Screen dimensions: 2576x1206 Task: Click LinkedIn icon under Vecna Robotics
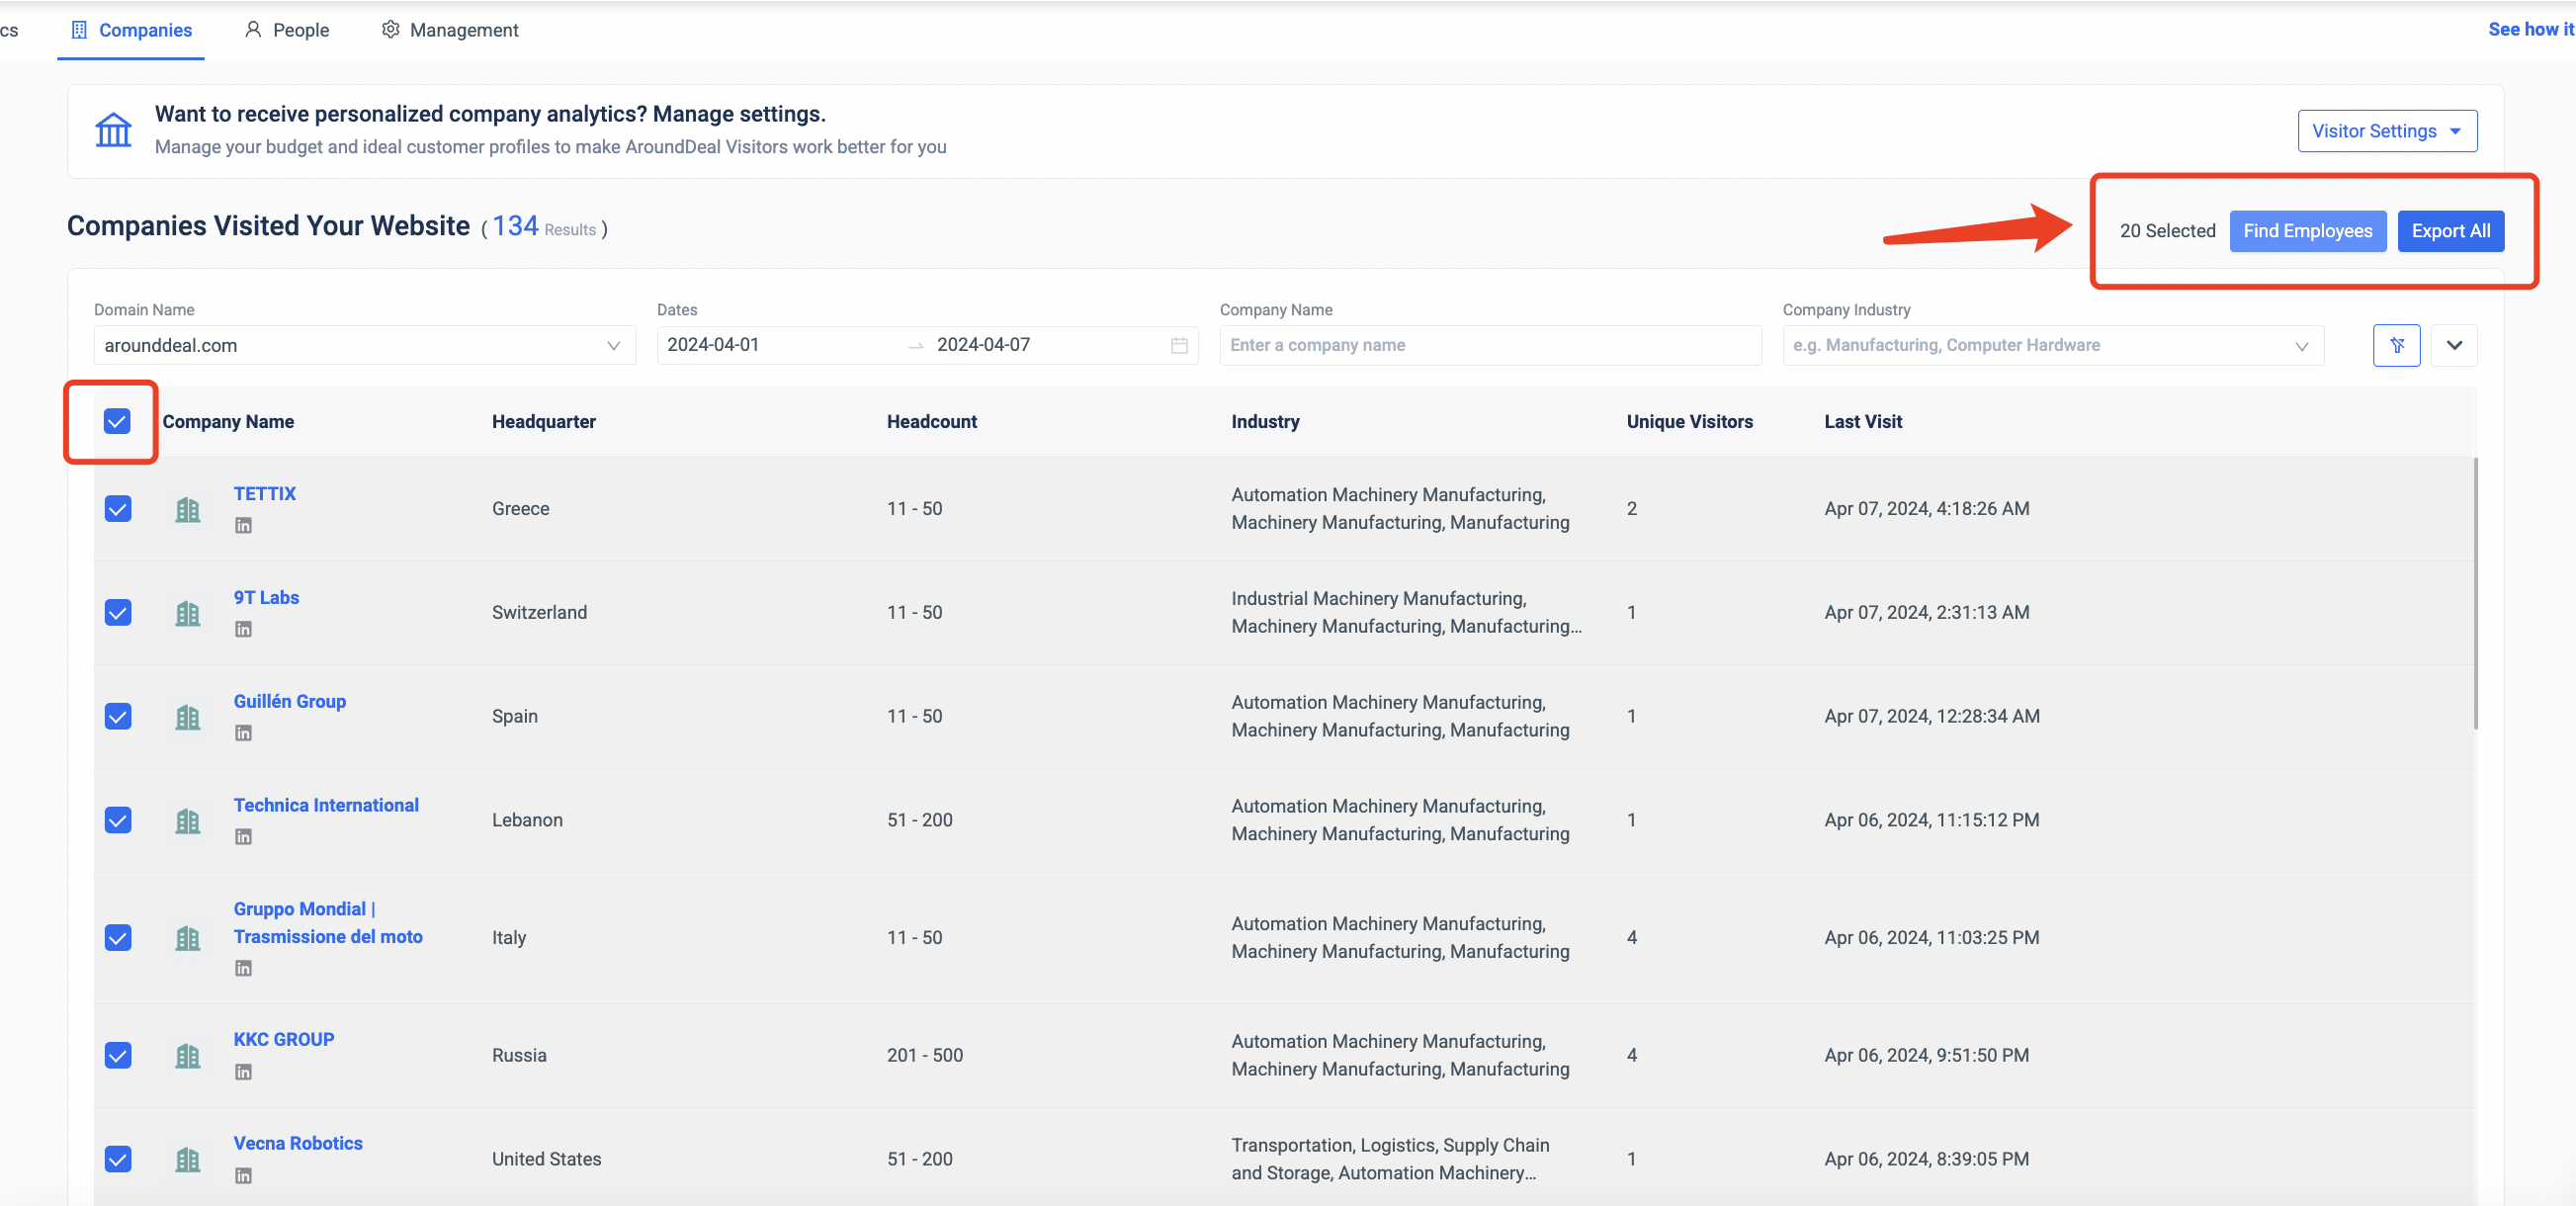tap(243, 1176)
